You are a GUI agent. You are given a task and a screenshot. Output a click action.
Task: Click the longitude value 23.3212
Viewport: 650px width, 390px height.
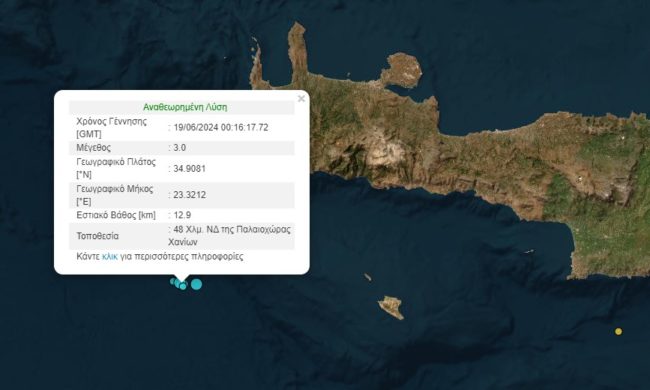click(189, 195)
